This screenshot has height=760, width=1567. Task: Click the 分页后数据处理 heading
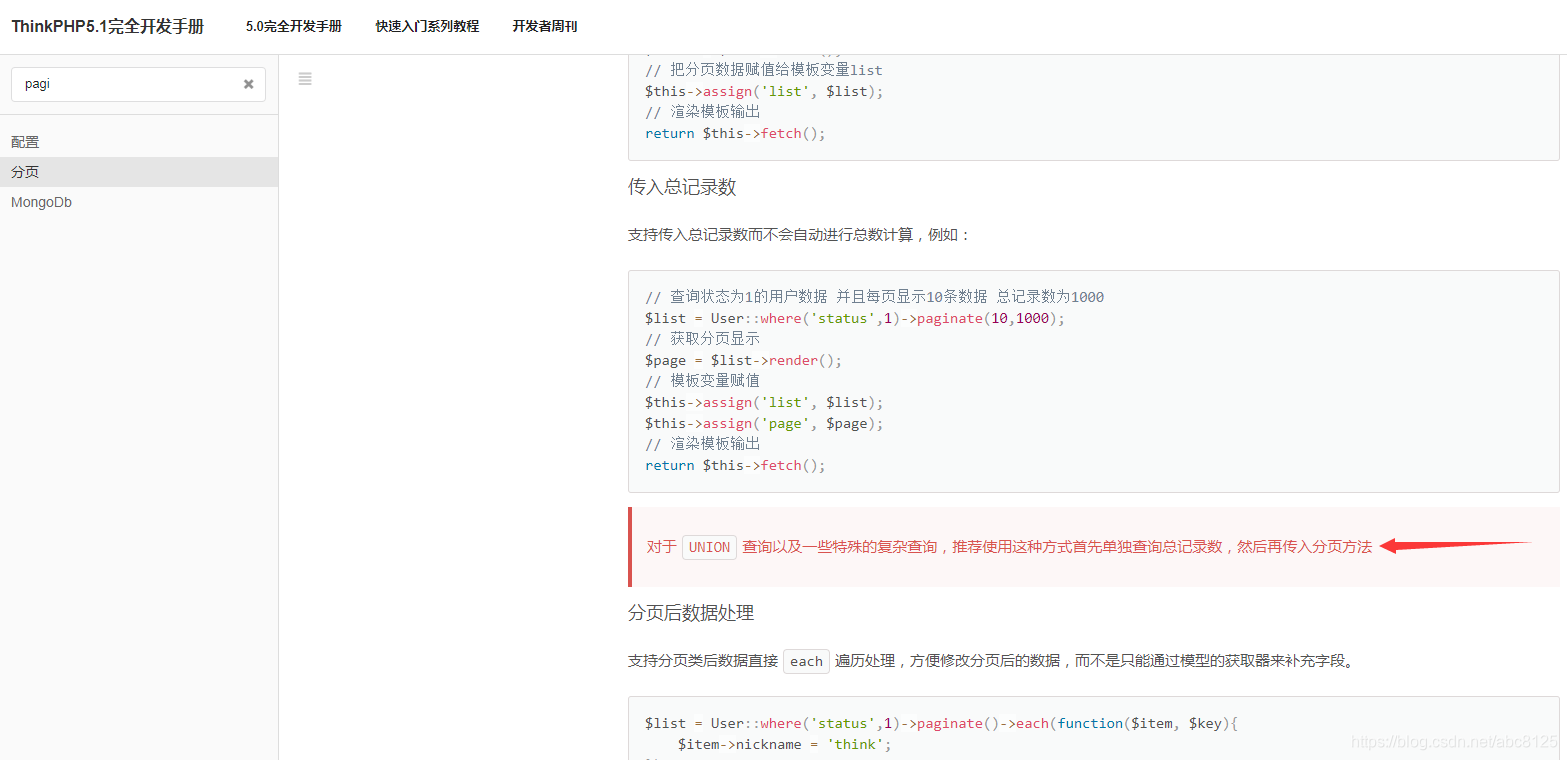(691, 613)
